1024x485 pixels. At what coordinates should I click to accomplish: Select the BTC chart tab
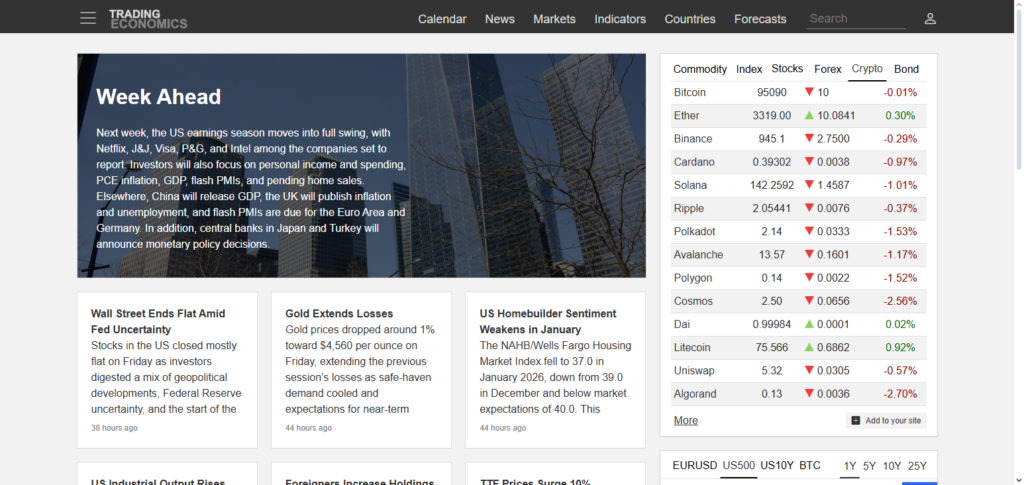[810, 465]
